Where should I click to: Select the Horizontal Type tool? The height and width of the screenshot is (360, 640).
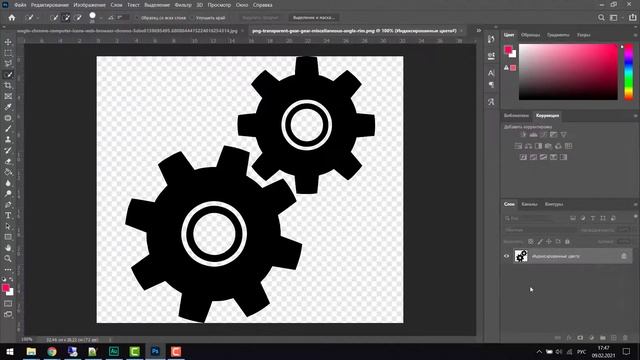coord(8,215)
